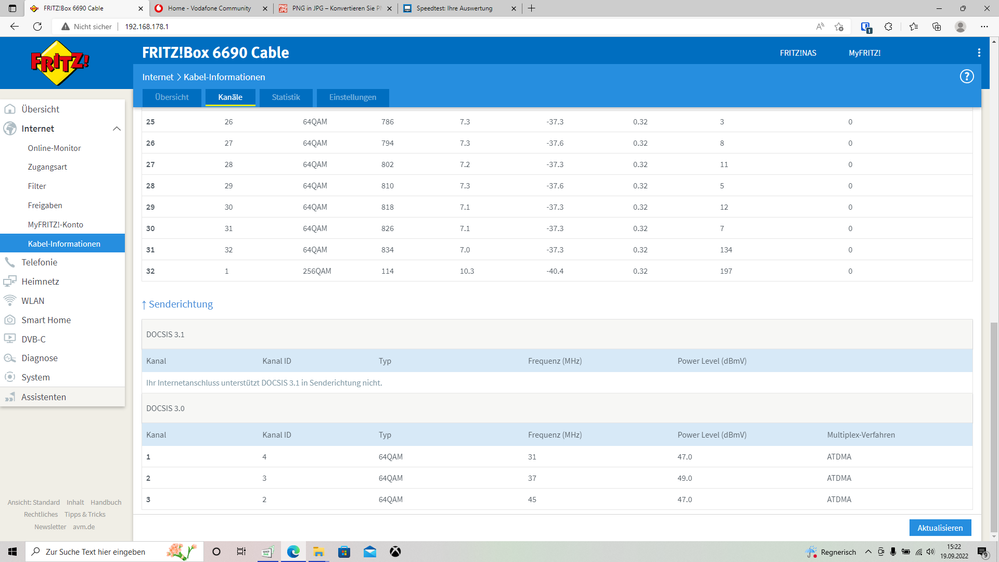Viewport: 999px width, 562px height.
Task: Open Zugangsart in sidebar
Action: [x=47, y=167]
